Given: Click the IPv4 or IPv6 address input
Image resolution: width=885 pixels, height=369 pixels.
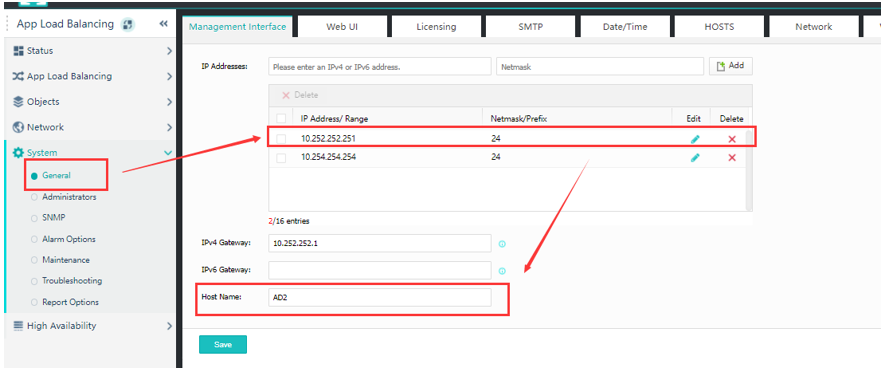Looking at the screenshot, I should point(380,66).
